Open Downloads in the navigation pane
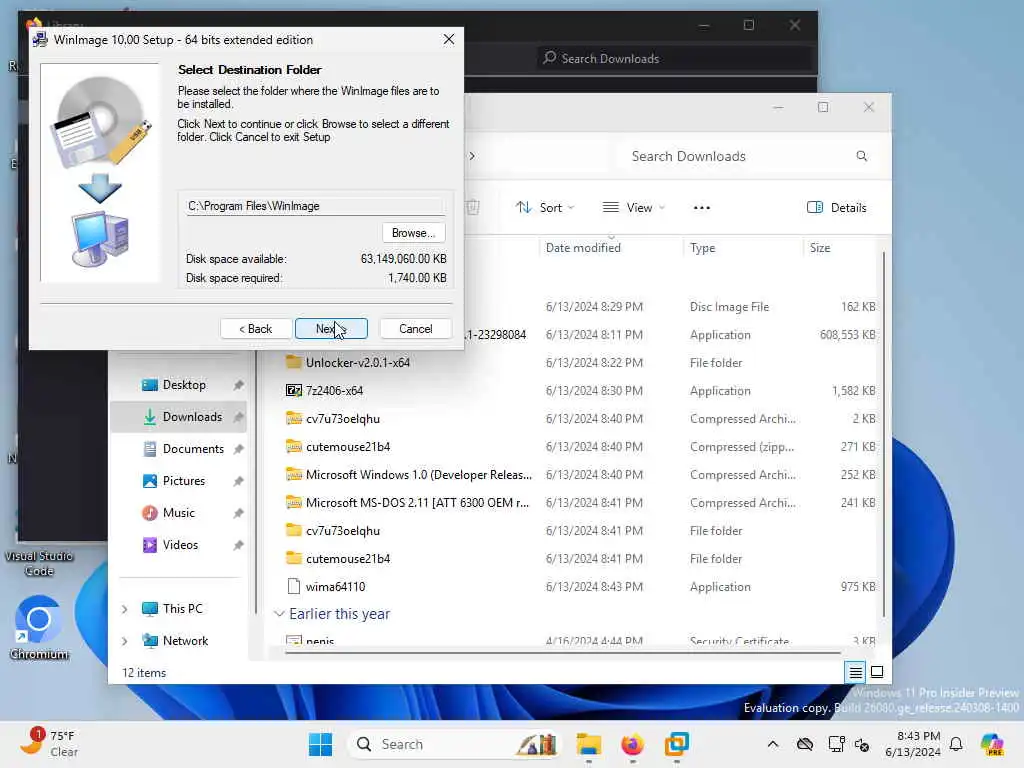The image size is (1024, 768). click(192, 417)
